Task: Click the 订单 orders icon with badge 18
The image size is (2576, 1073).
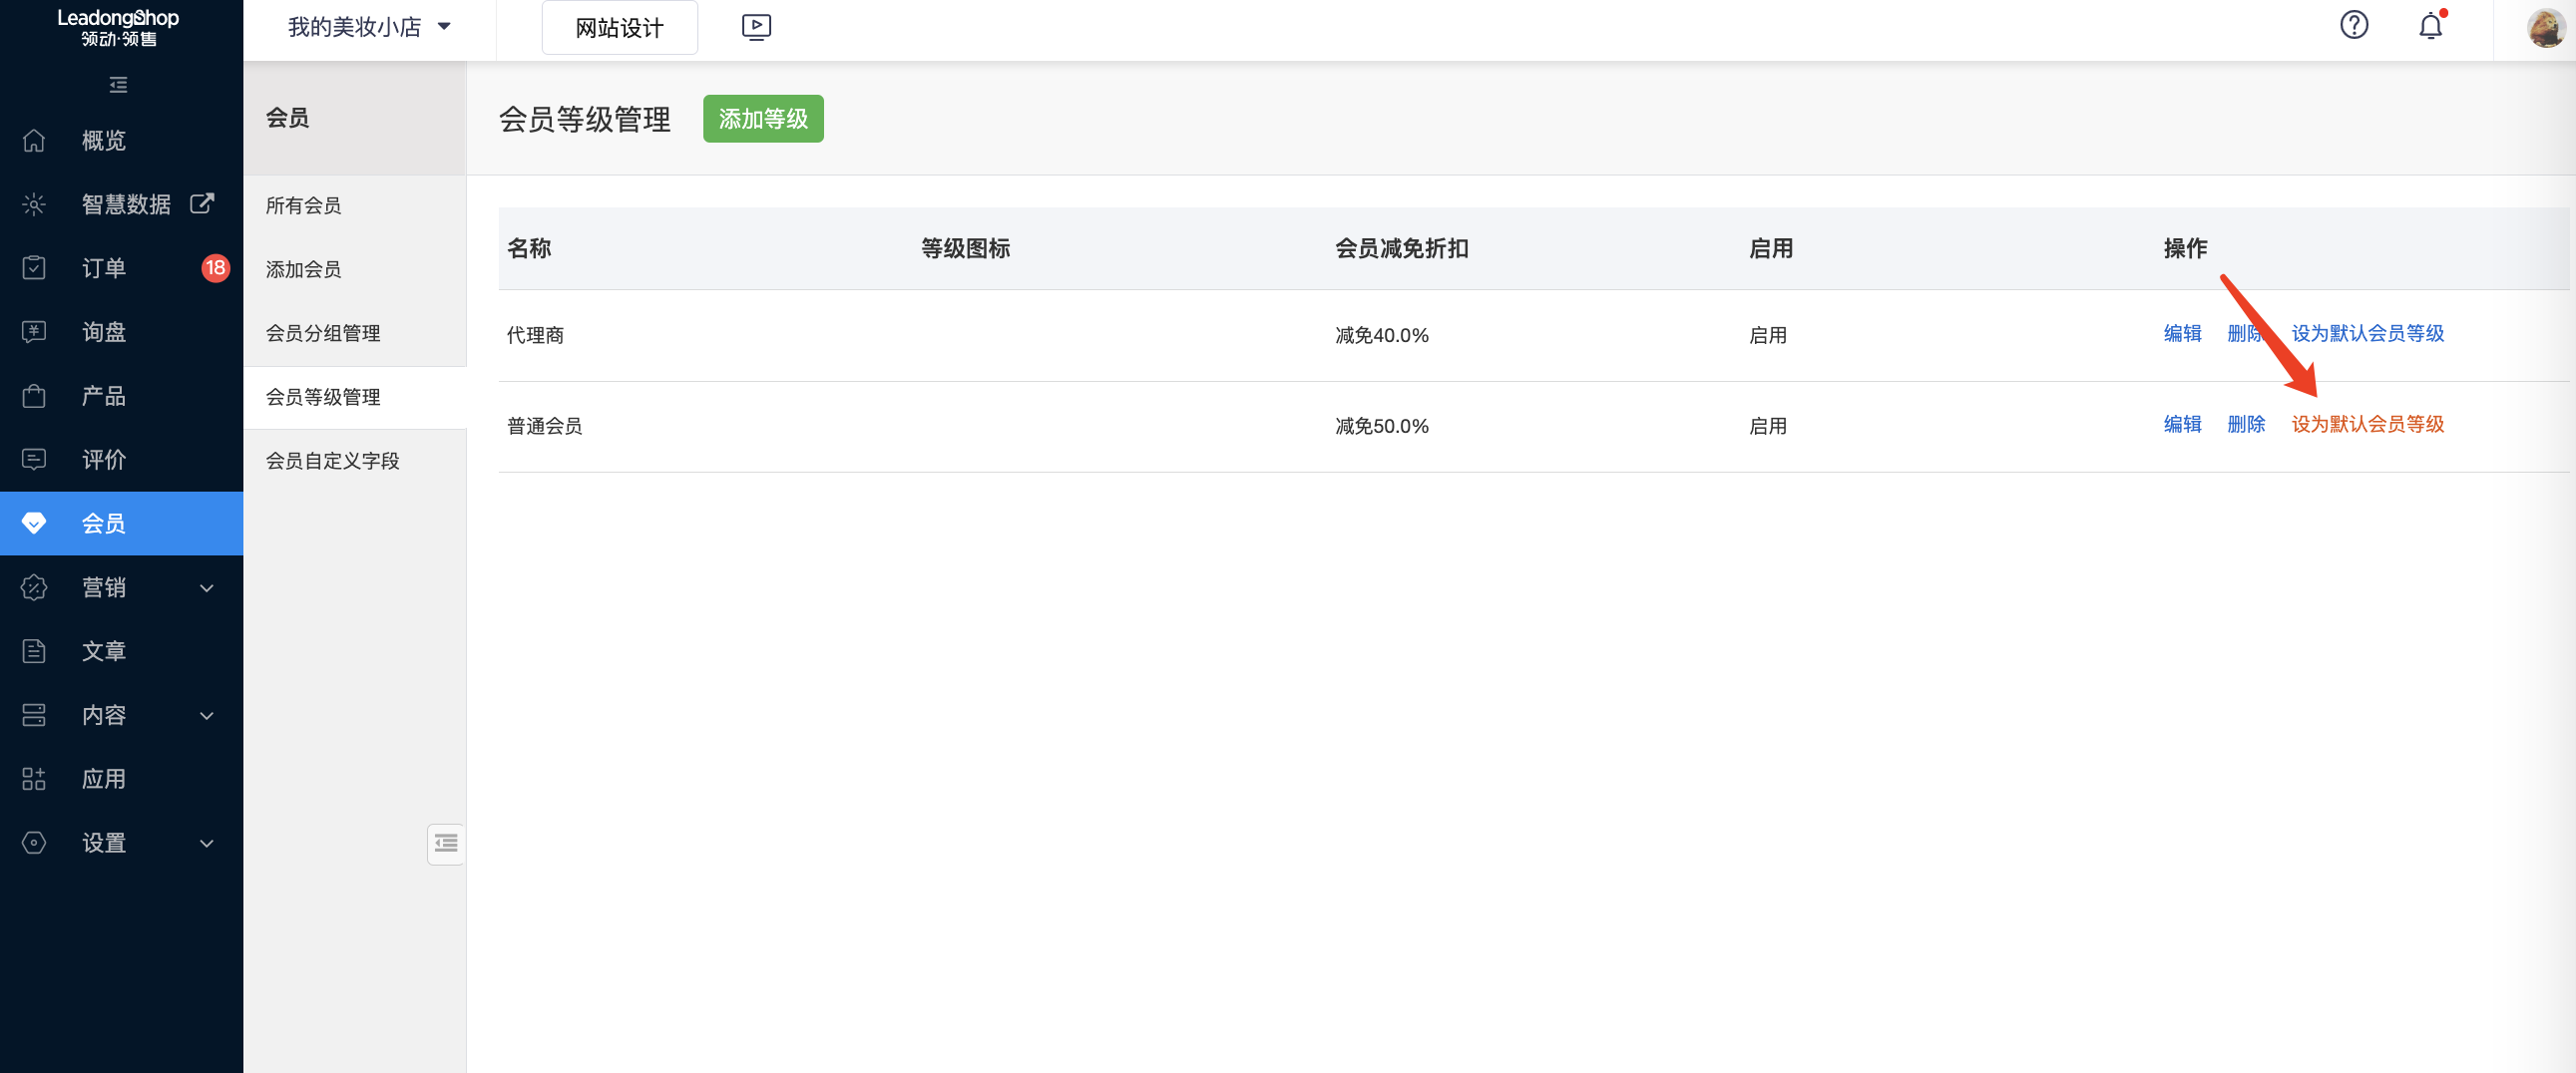Action: (33, 267)
